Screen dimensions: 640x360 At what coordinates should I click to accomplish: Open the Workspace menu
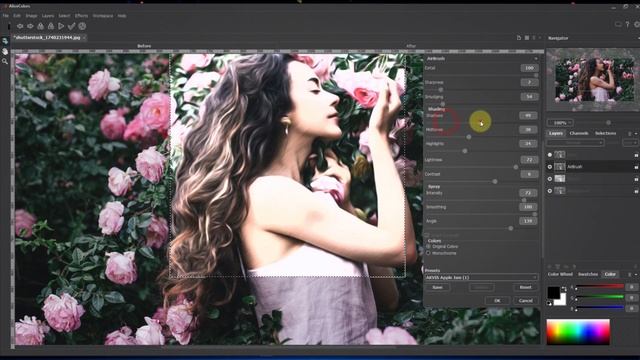pyautogui.click(x=103, y=16)
